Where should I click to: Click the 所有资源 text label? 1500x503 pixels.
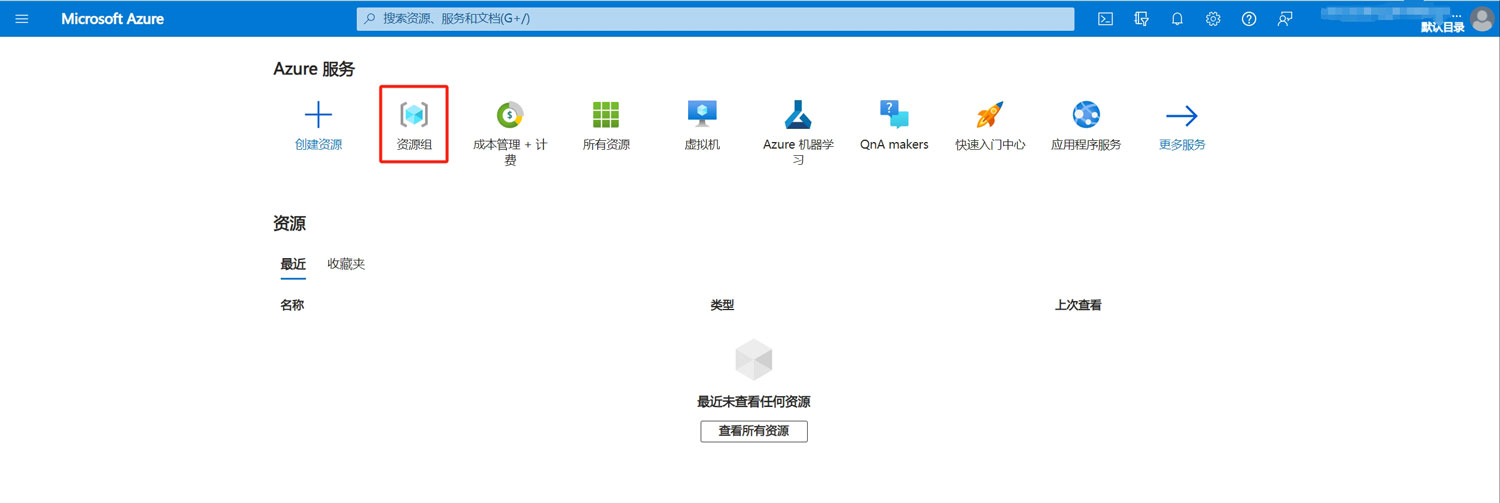point(606,145)
